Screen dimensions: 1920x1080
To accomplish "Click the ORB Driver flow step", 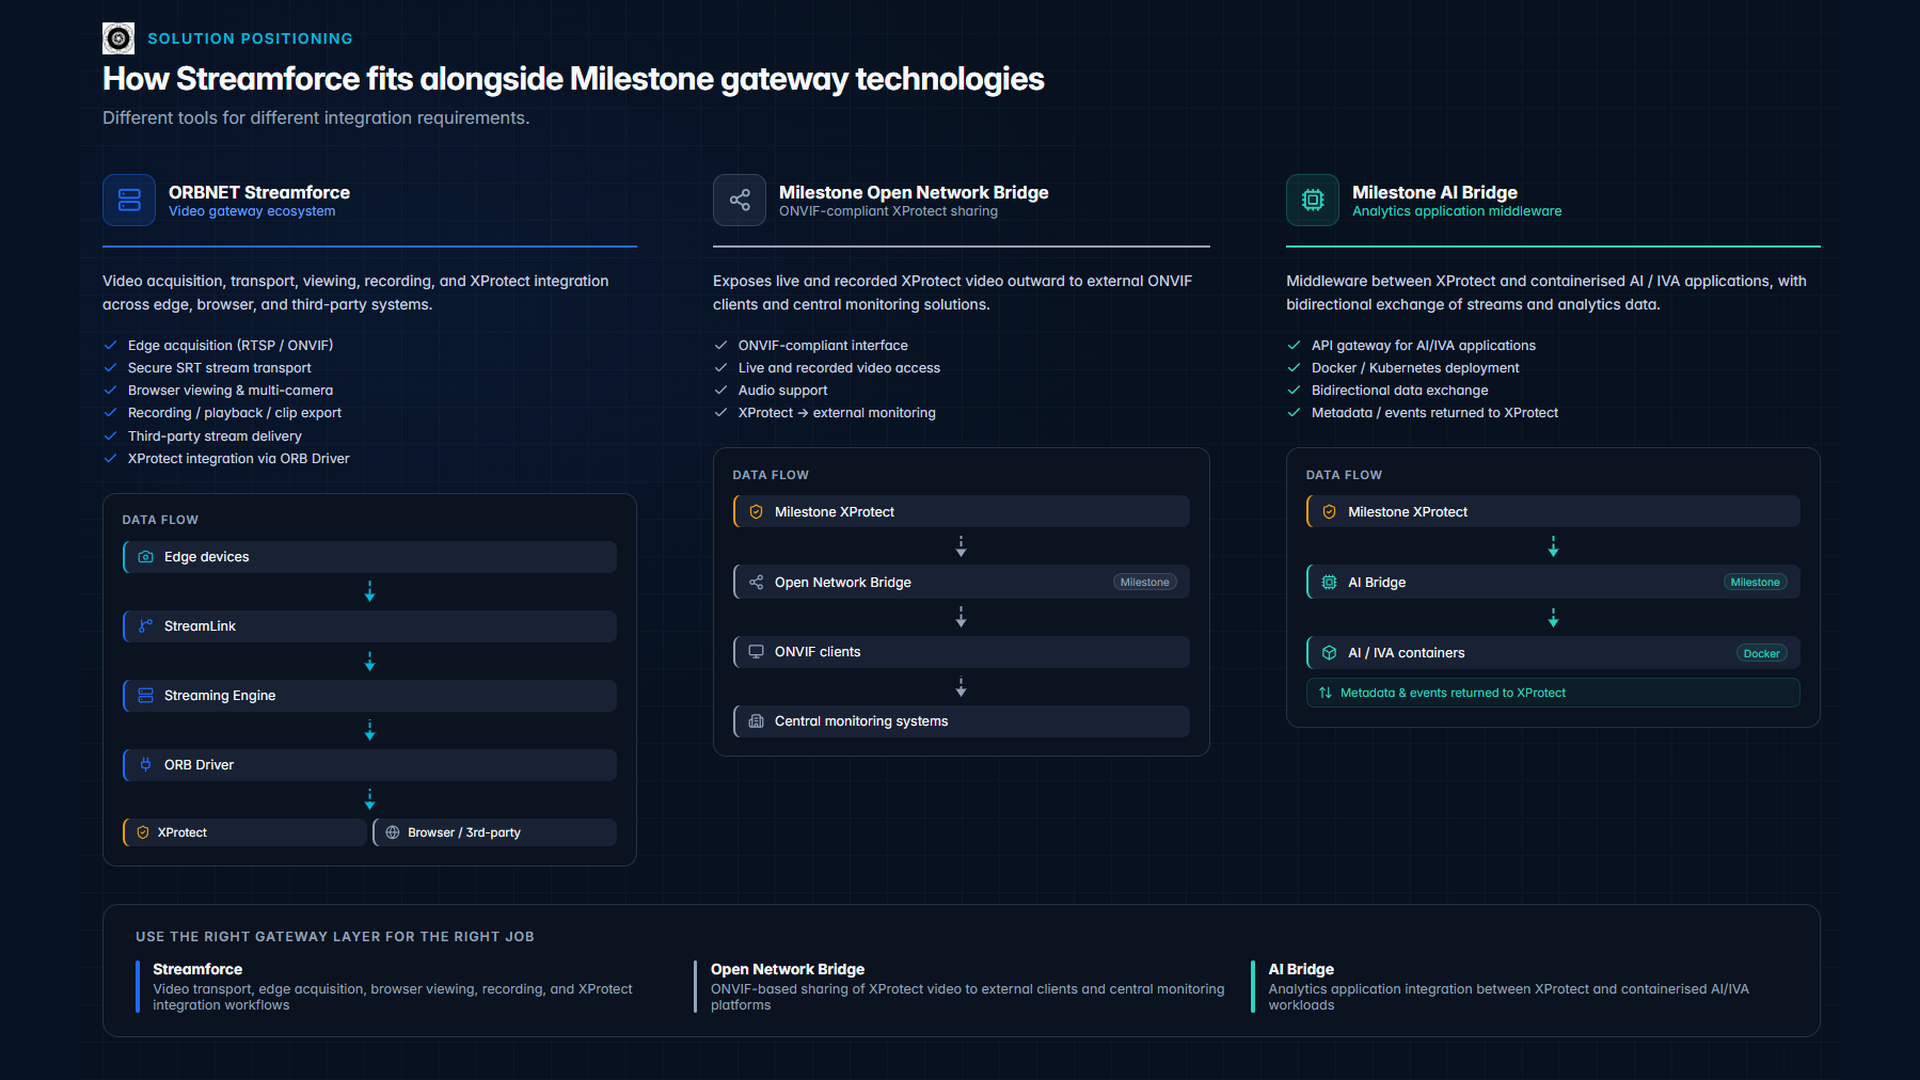I will pyautogui.click(x=369, y=765).
